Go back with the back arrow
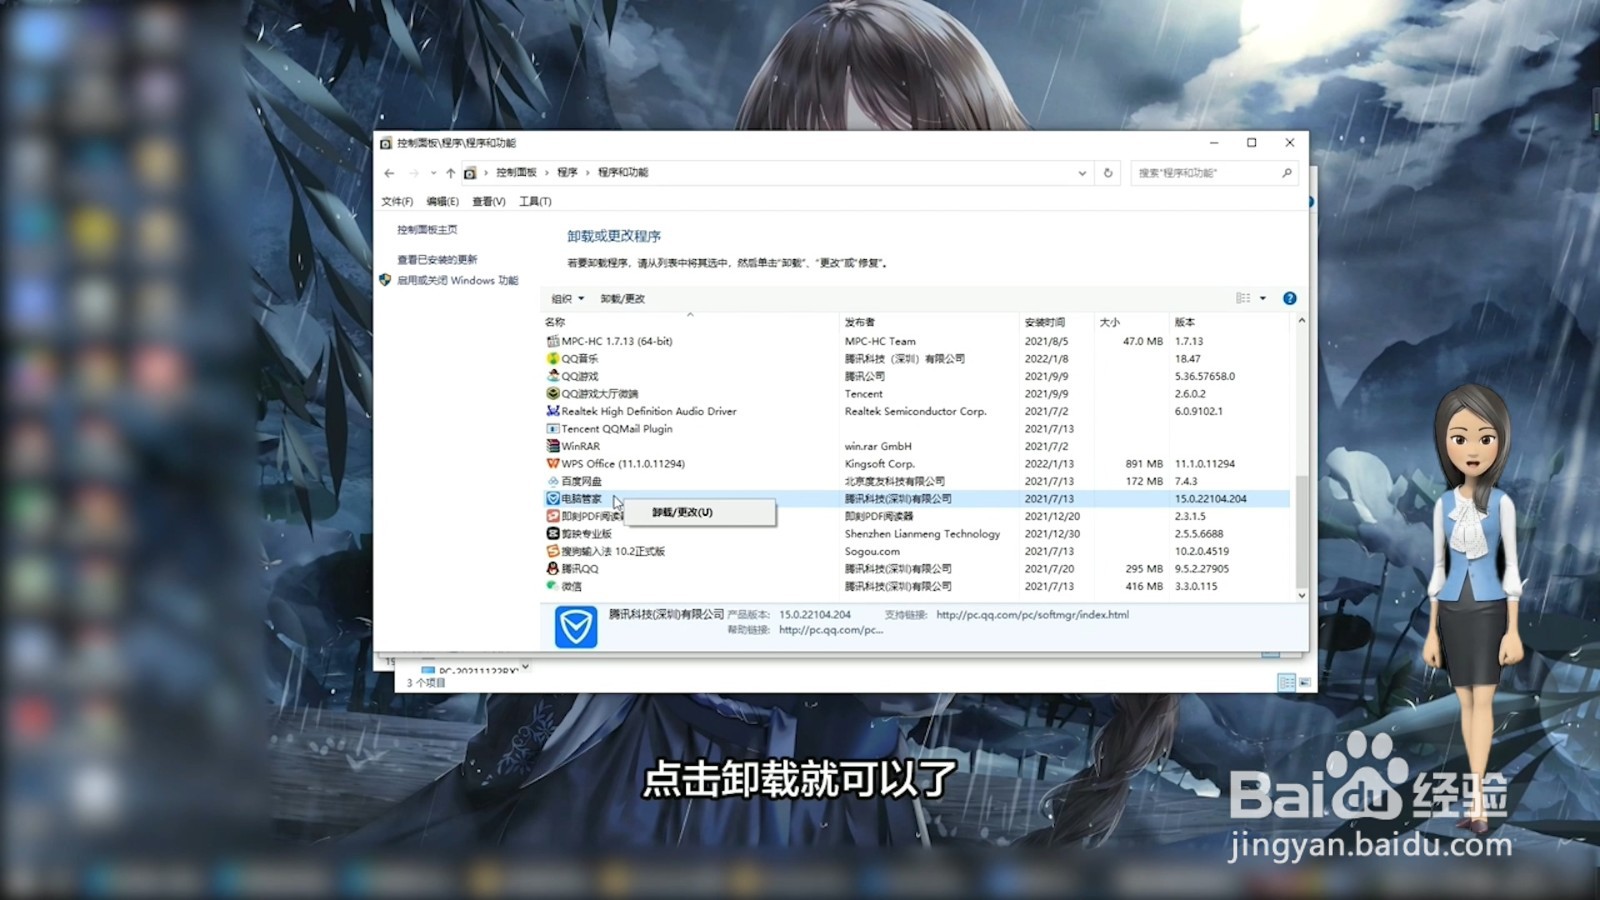This screenshot has width=1600, height=900. (389, 173)
